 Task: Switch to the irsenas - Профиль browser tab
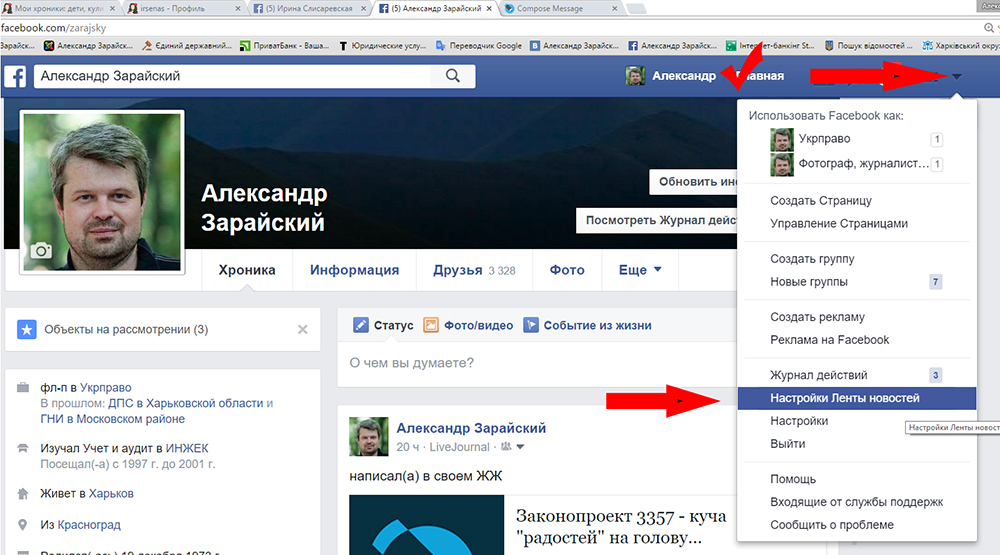[x=182, y=8]
